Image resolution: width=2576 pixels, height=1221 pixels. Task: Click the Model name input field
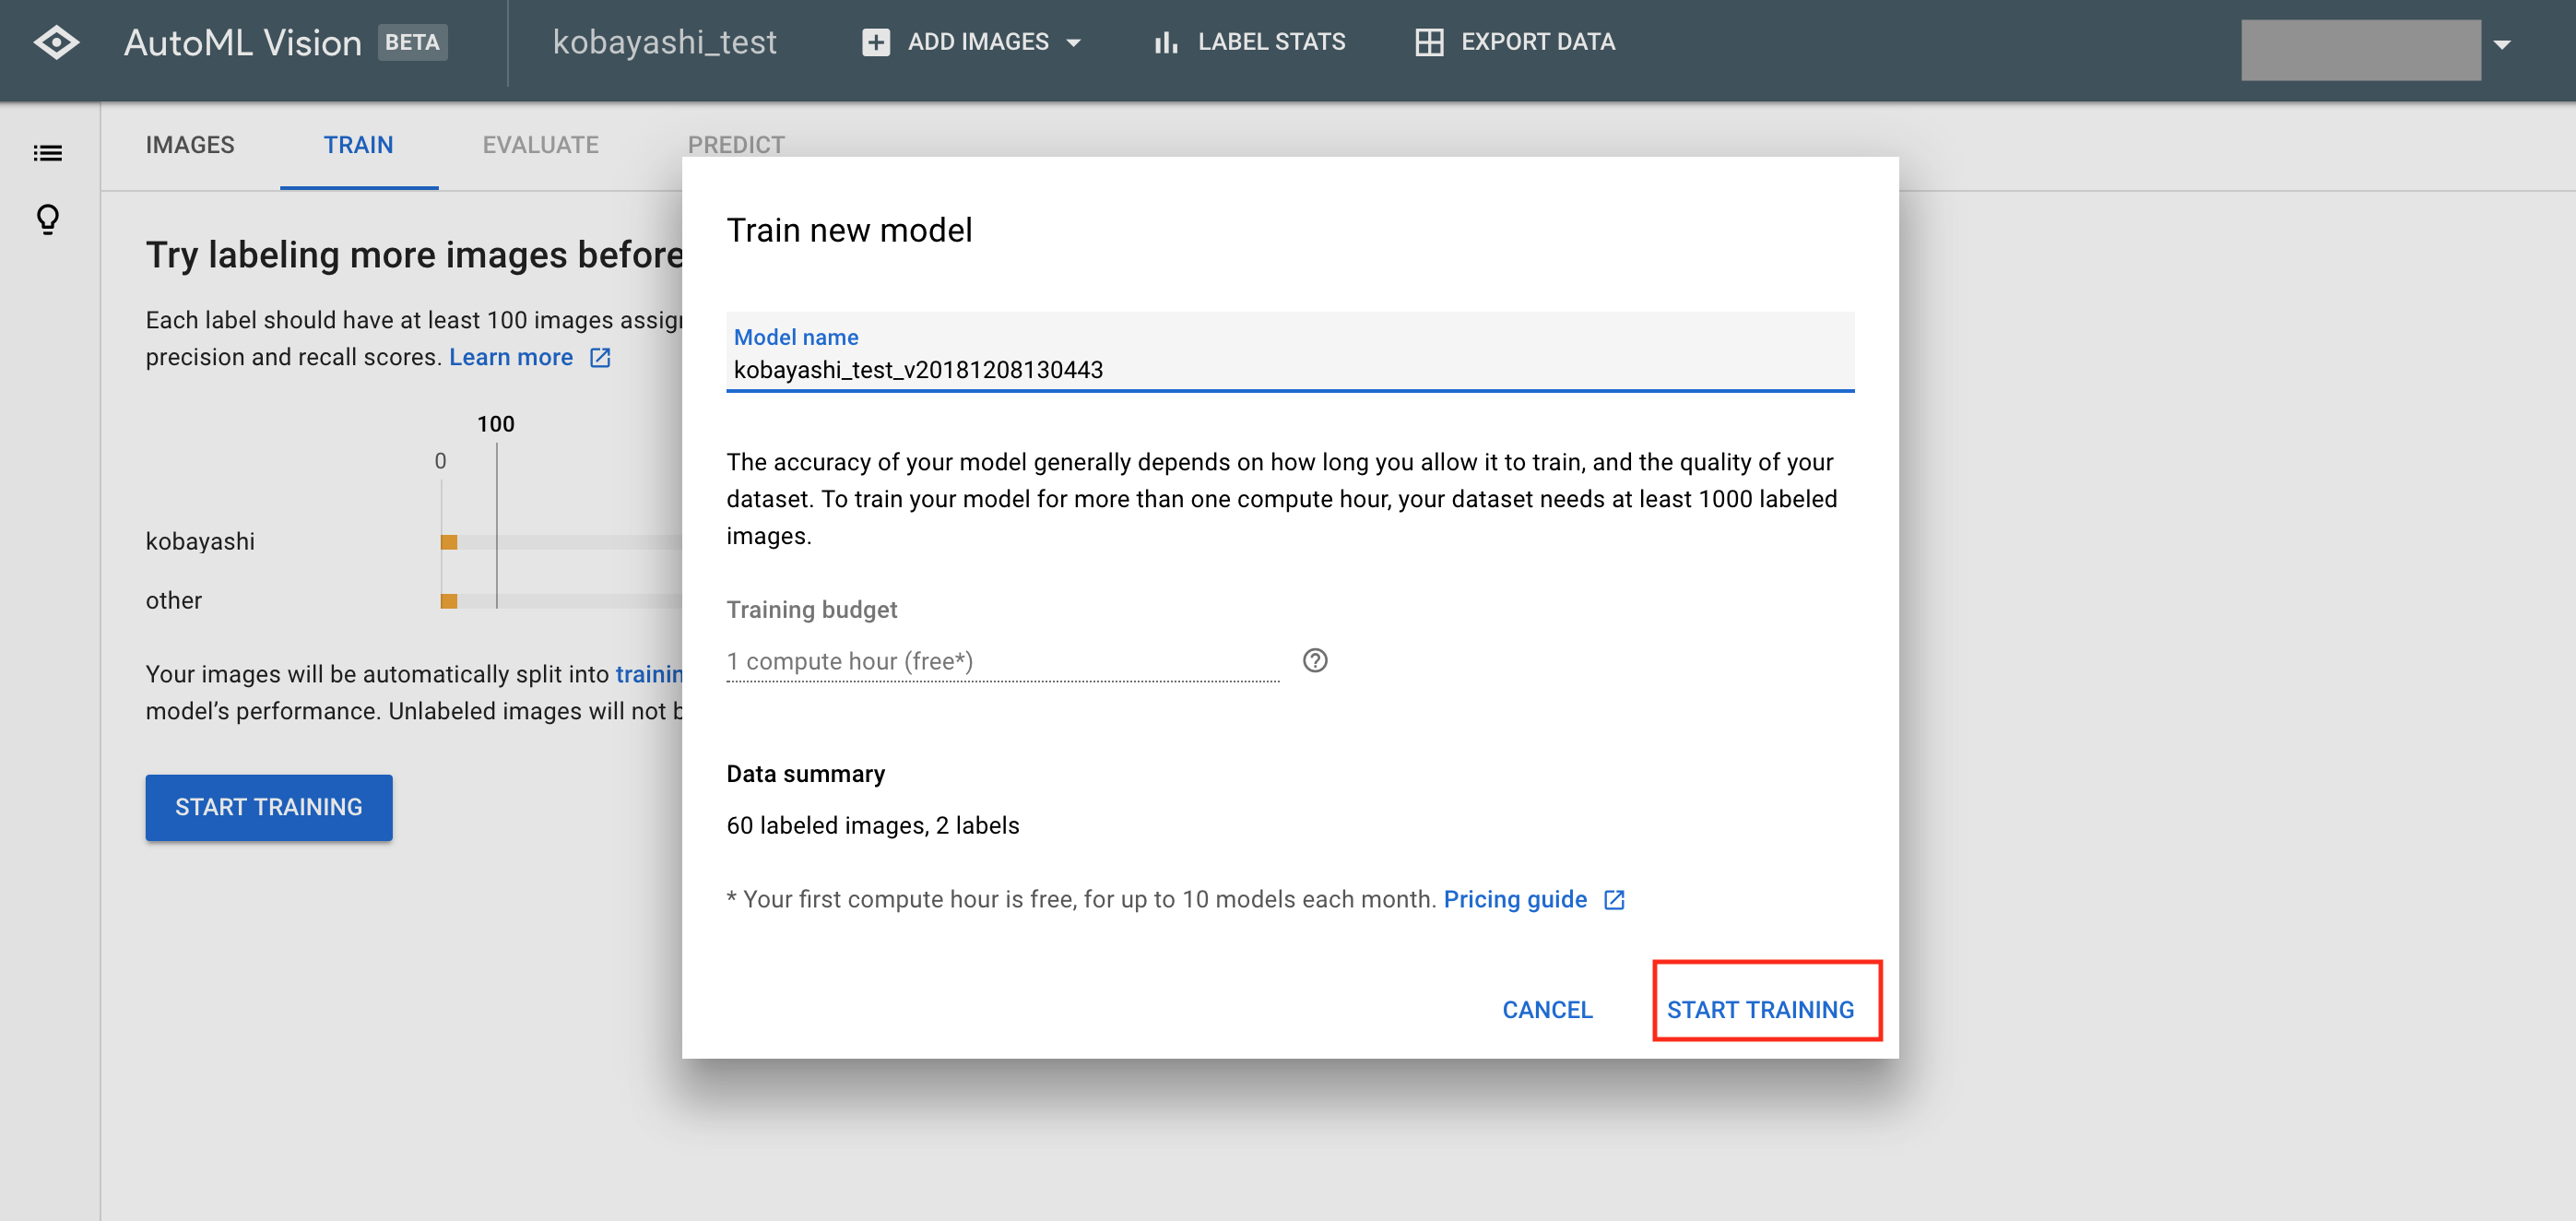[x=1289, y=352]
